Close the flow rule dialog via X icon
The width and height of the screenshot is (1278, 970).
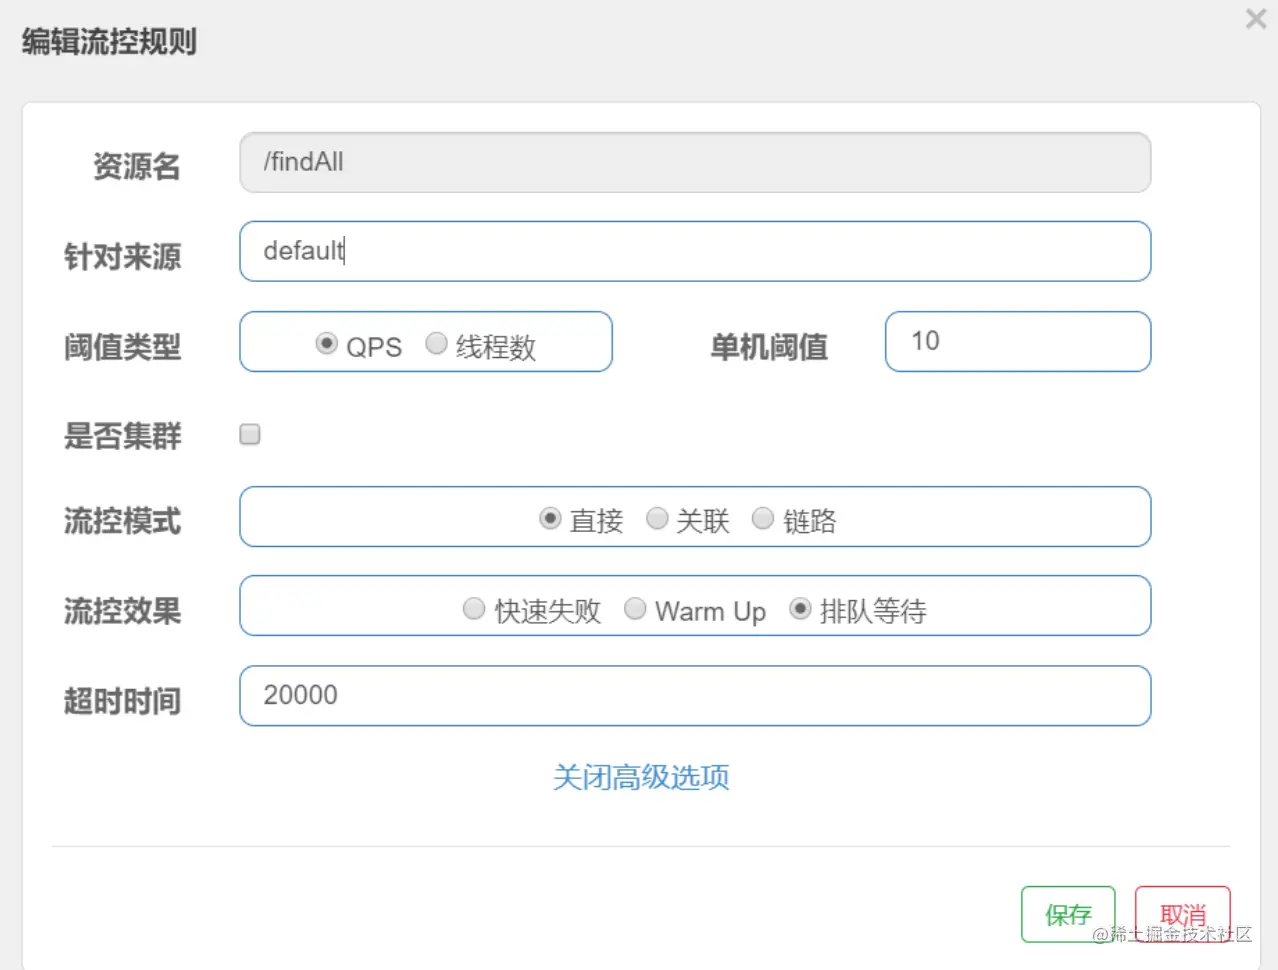click(1256, 19)
